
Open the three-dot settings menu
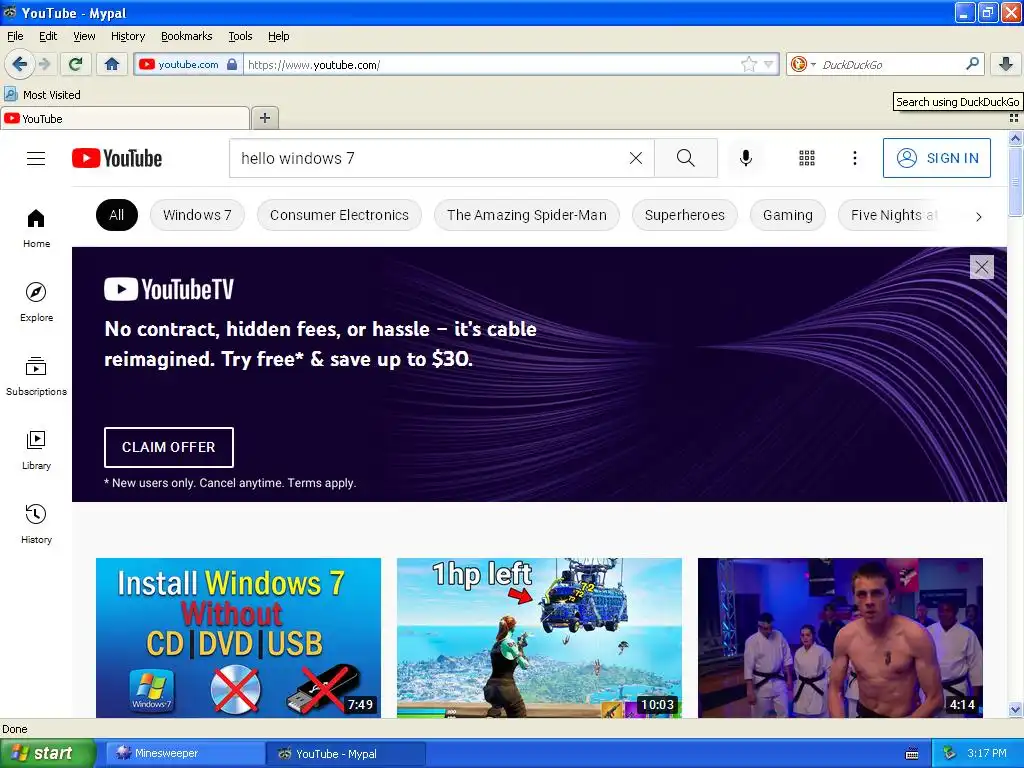coord(854,158)
